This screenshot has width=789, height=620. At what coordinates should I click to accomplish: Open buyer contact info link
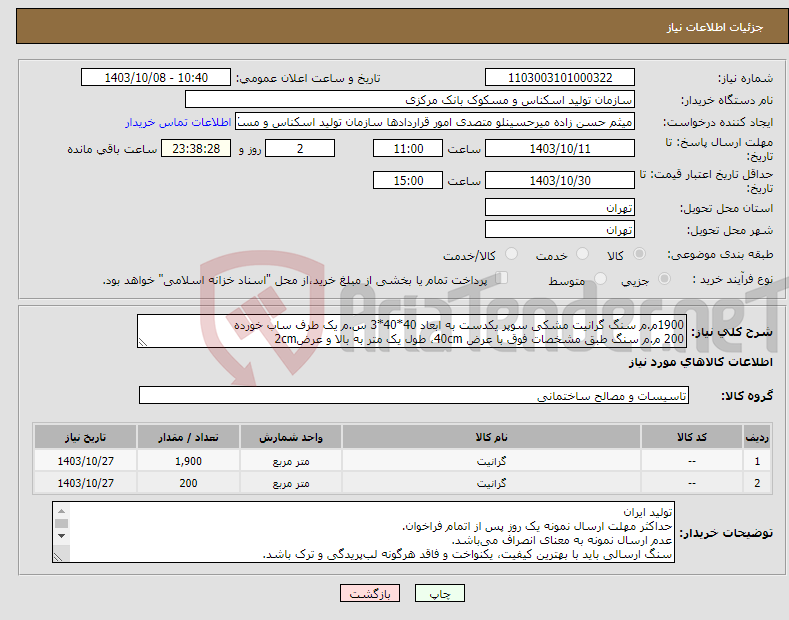tap(178, 122)
